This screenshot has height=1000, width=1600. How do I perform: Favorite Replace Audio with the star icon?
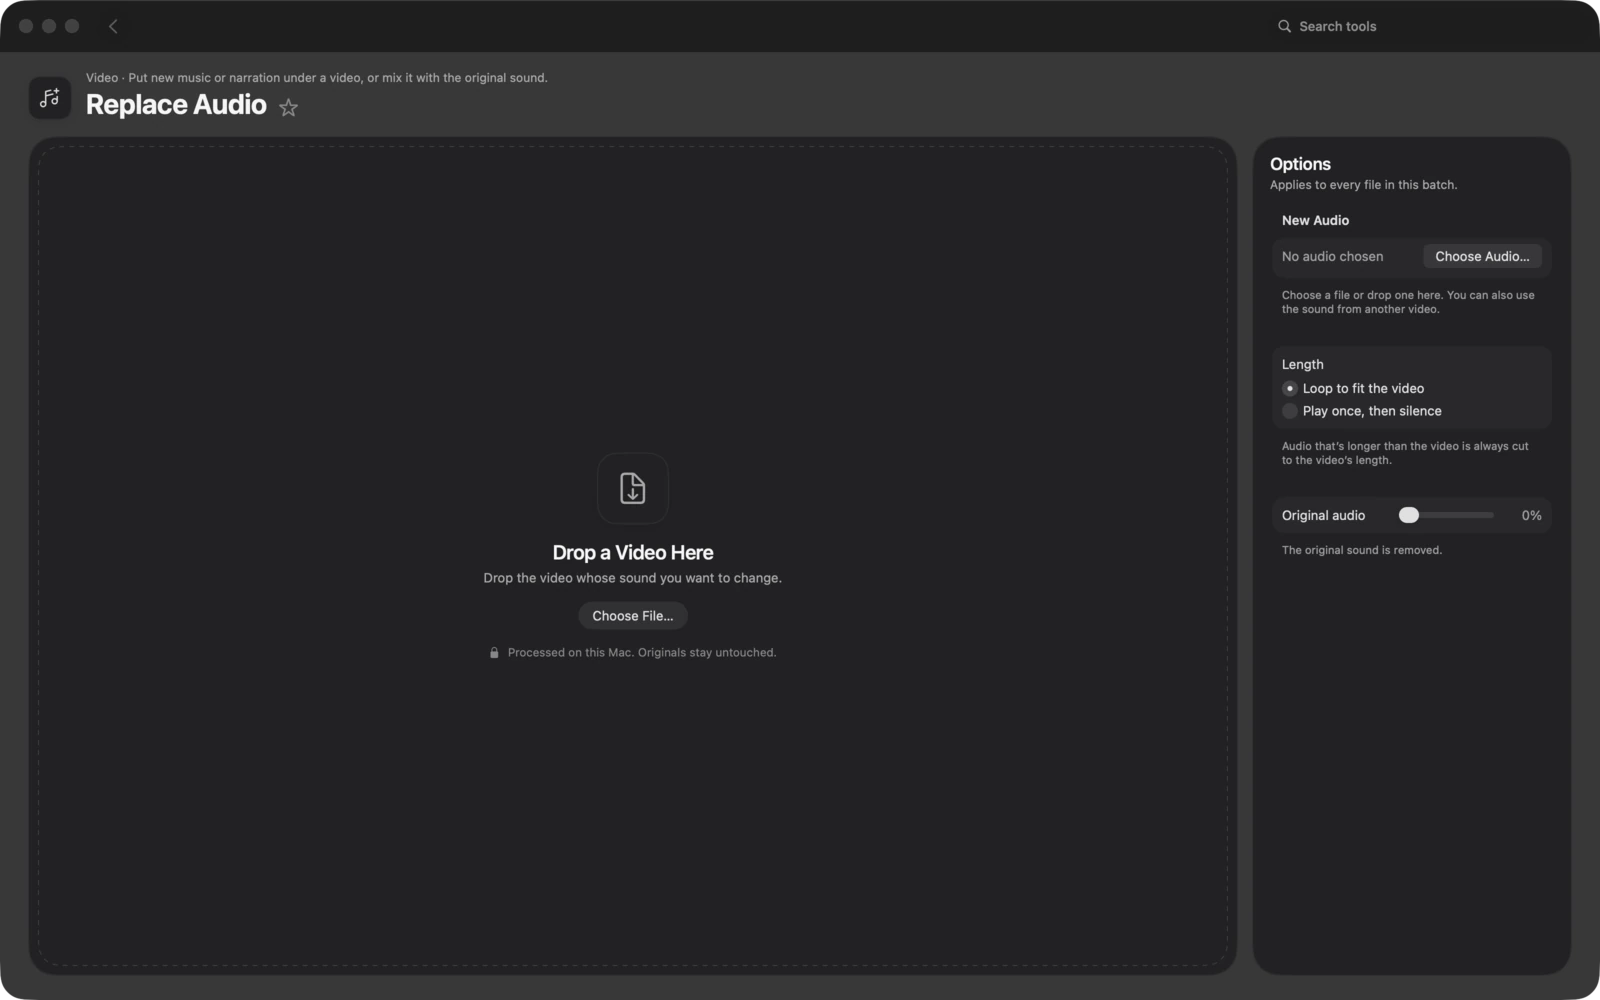point(289,107)
